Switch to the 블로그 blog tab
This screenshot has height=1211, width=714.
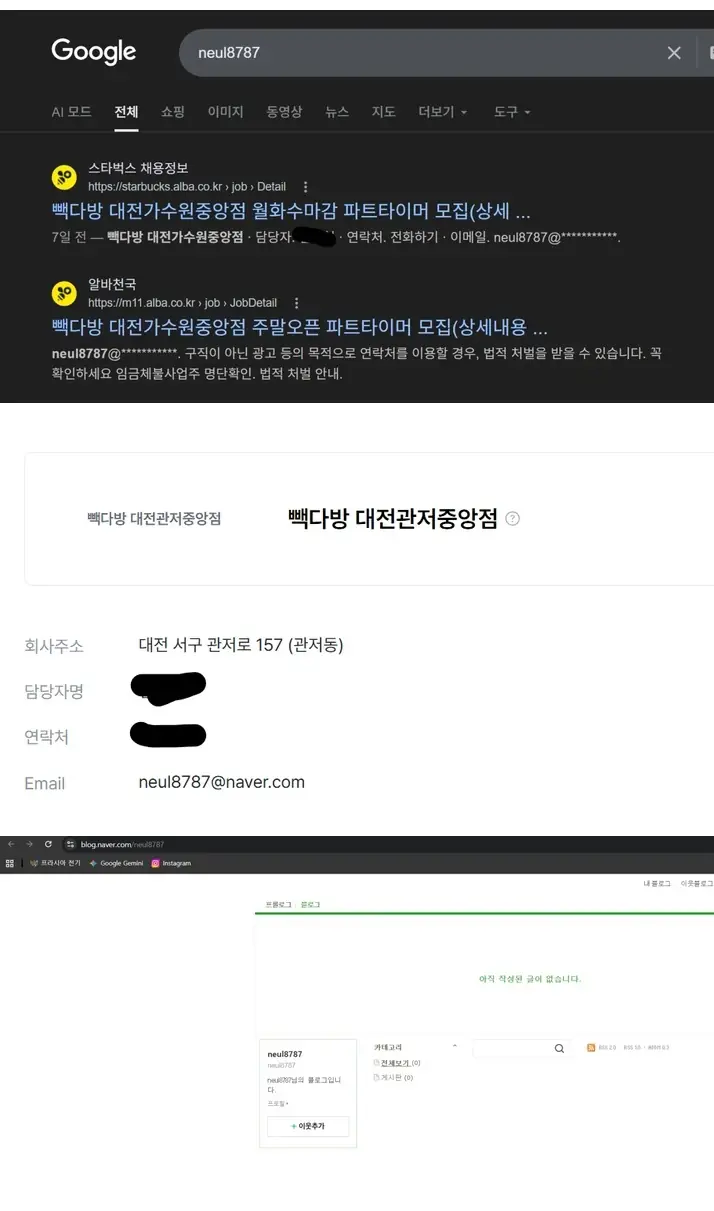(311, 905)
